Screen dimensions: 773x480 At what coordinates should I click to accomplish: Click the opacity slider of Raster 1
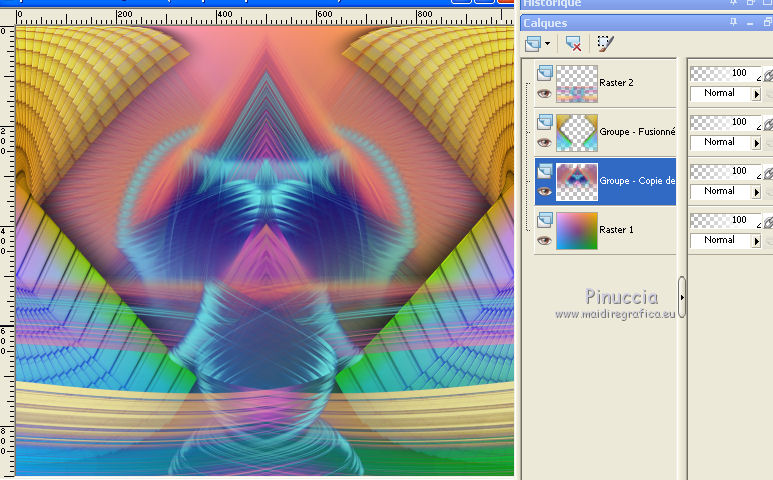[726, 220]
